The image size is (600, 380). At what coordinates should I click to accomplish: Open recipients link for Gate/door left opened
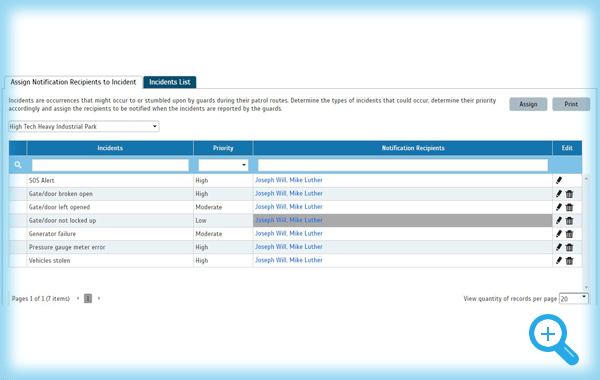coord(289,207)
